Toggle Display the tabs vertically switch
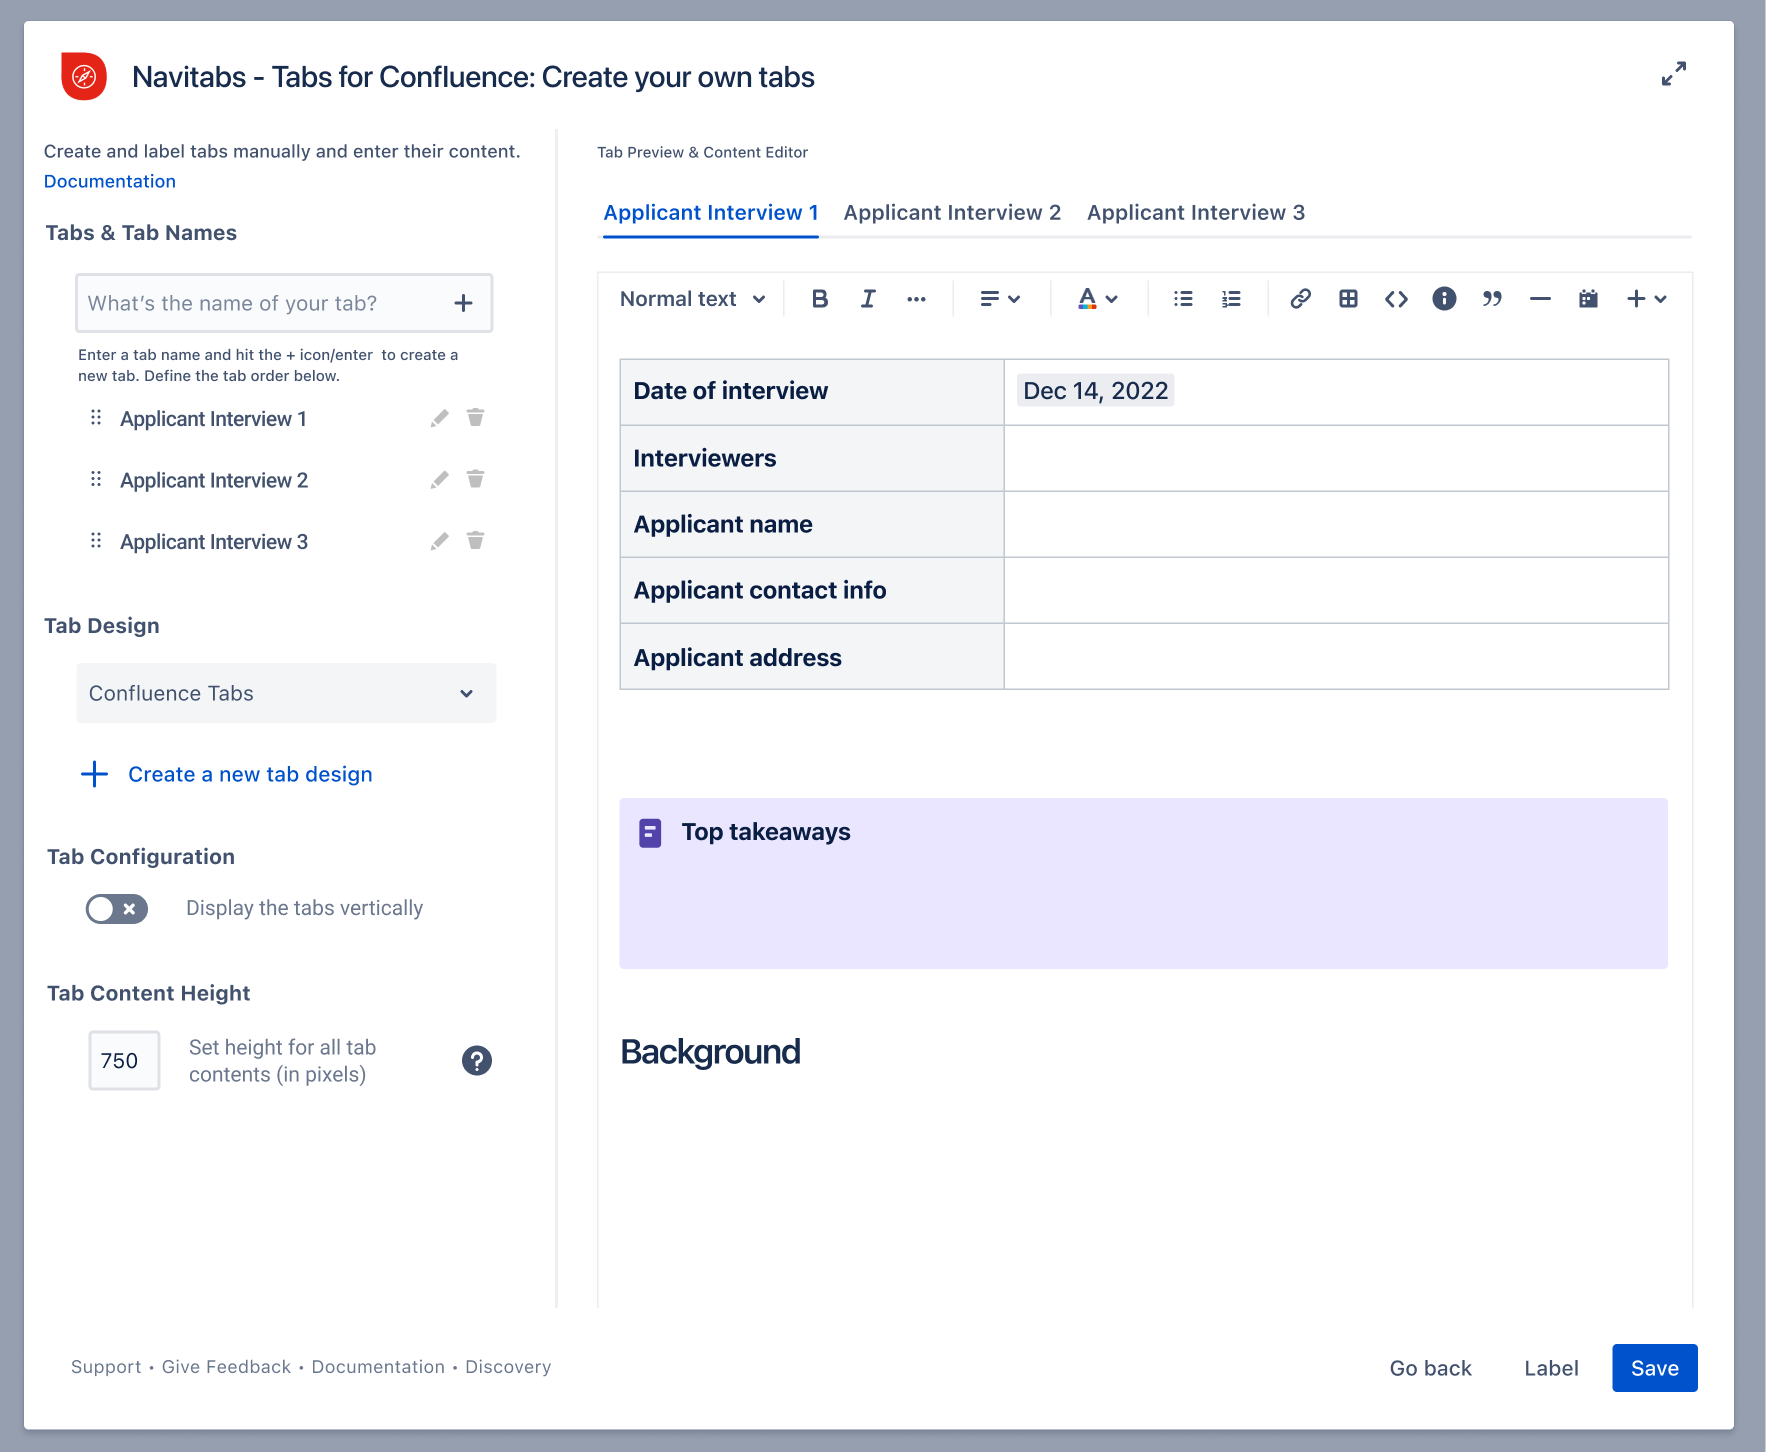The height and width of the screenshot is (1453, 1766). pyautogui.click(x=117, y=909)
